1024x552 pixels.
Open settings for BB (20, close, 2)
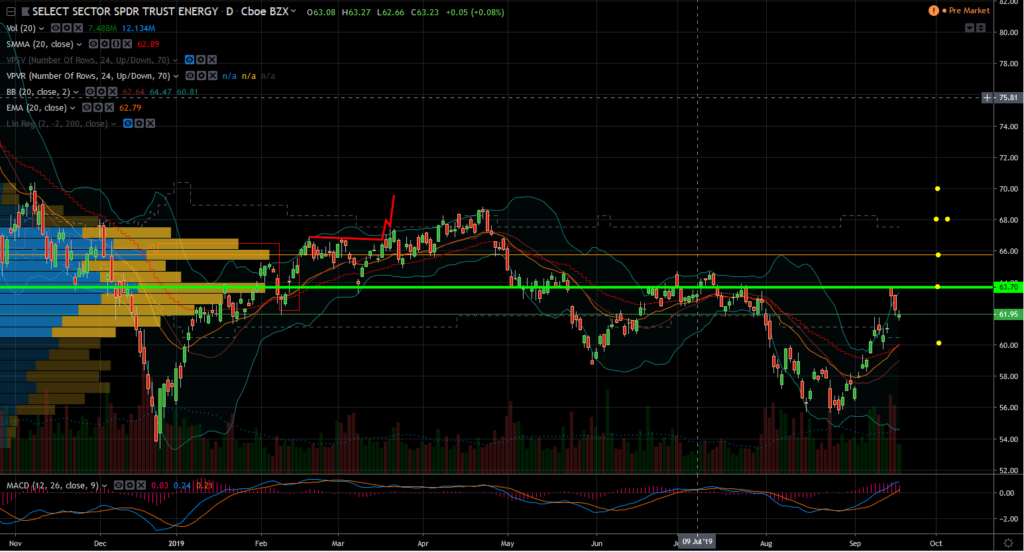(101, 91)
